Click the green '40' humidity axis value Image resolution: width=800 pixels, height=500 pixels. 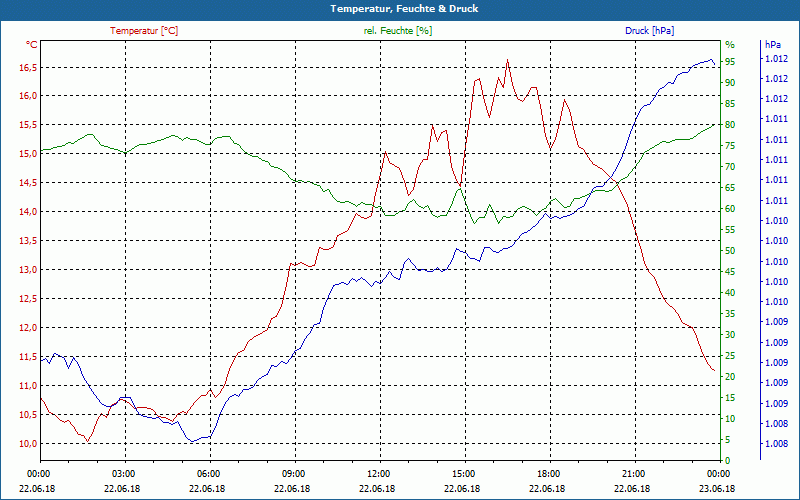730,293
